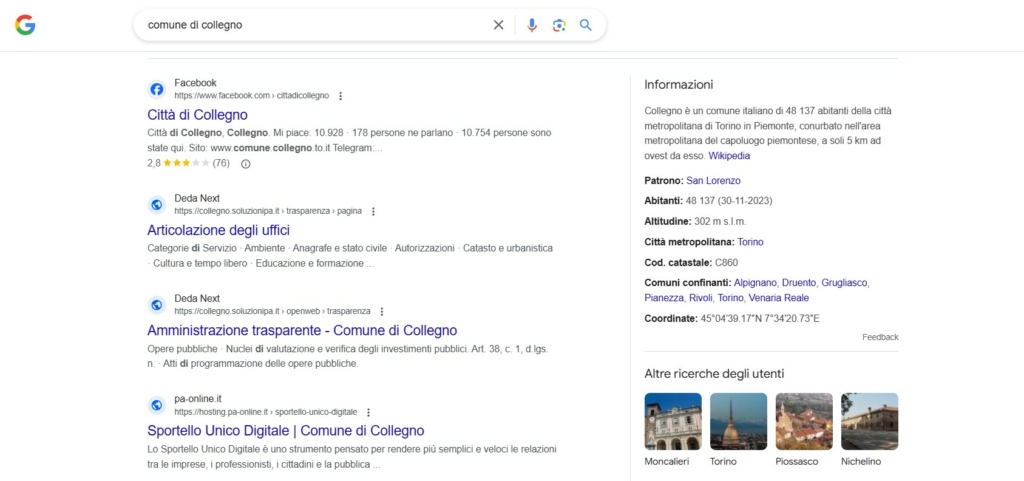Click the globe favicon of Articolazione degli uffici result

pyautogui.click(x=157, y=205)
